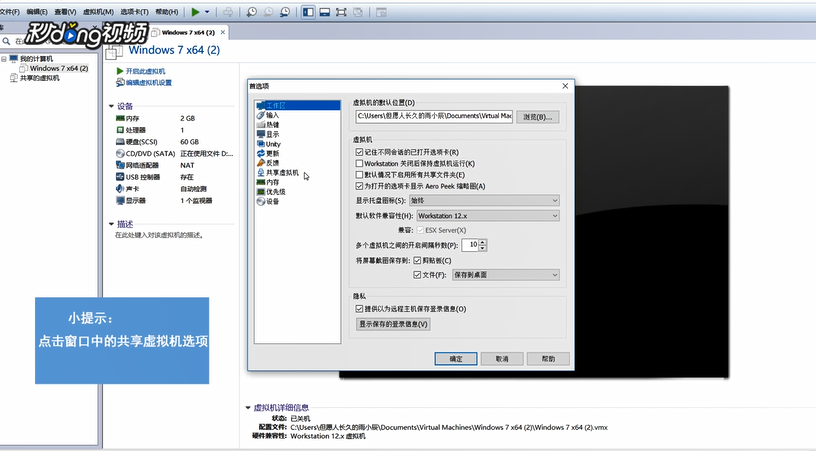Click the console view toolbar icon
Viewport: 816px width, 451px height.
pyautogui.click(x=381, y=11)
